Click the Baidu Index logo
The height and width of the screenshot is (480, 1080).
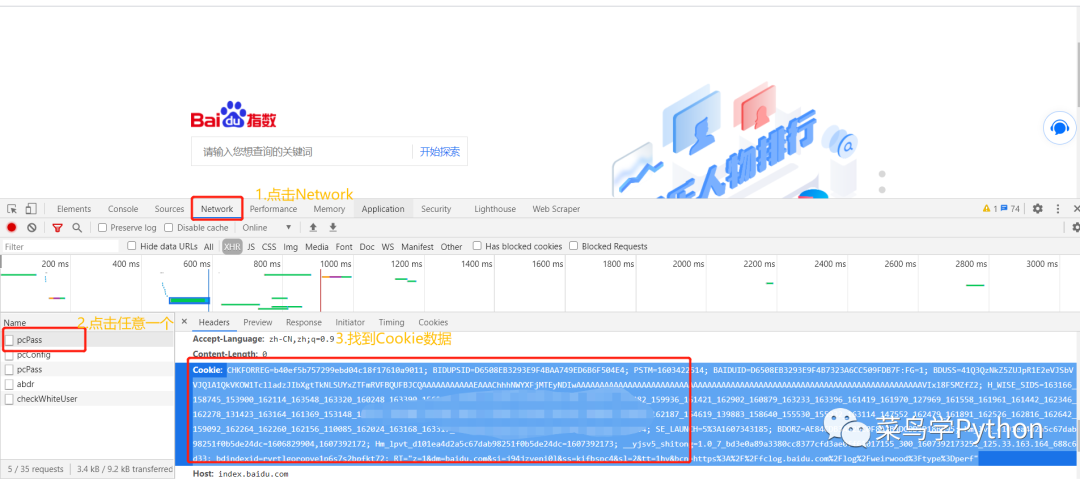233,116
